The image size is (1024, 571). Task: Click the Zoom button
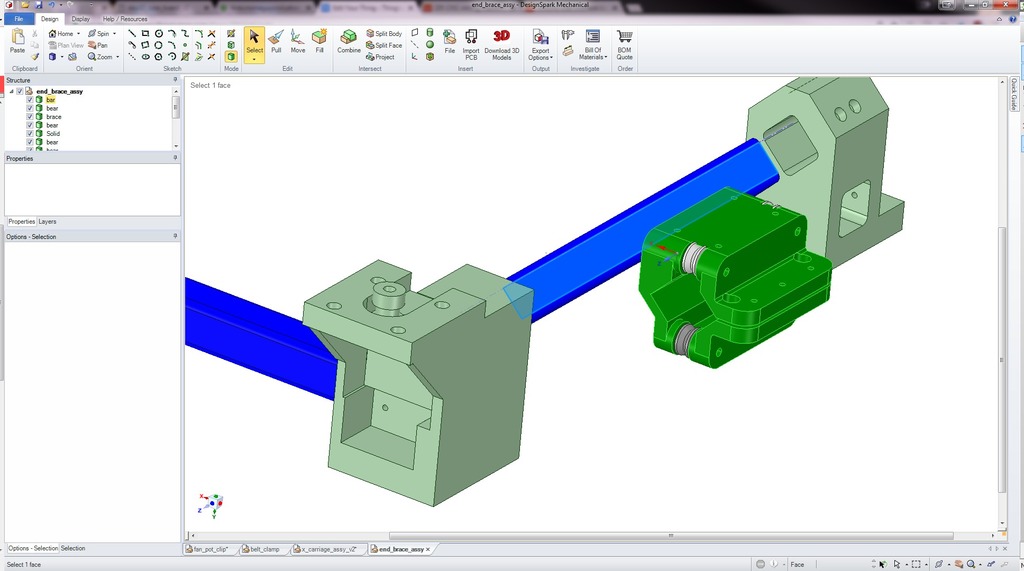101,57
